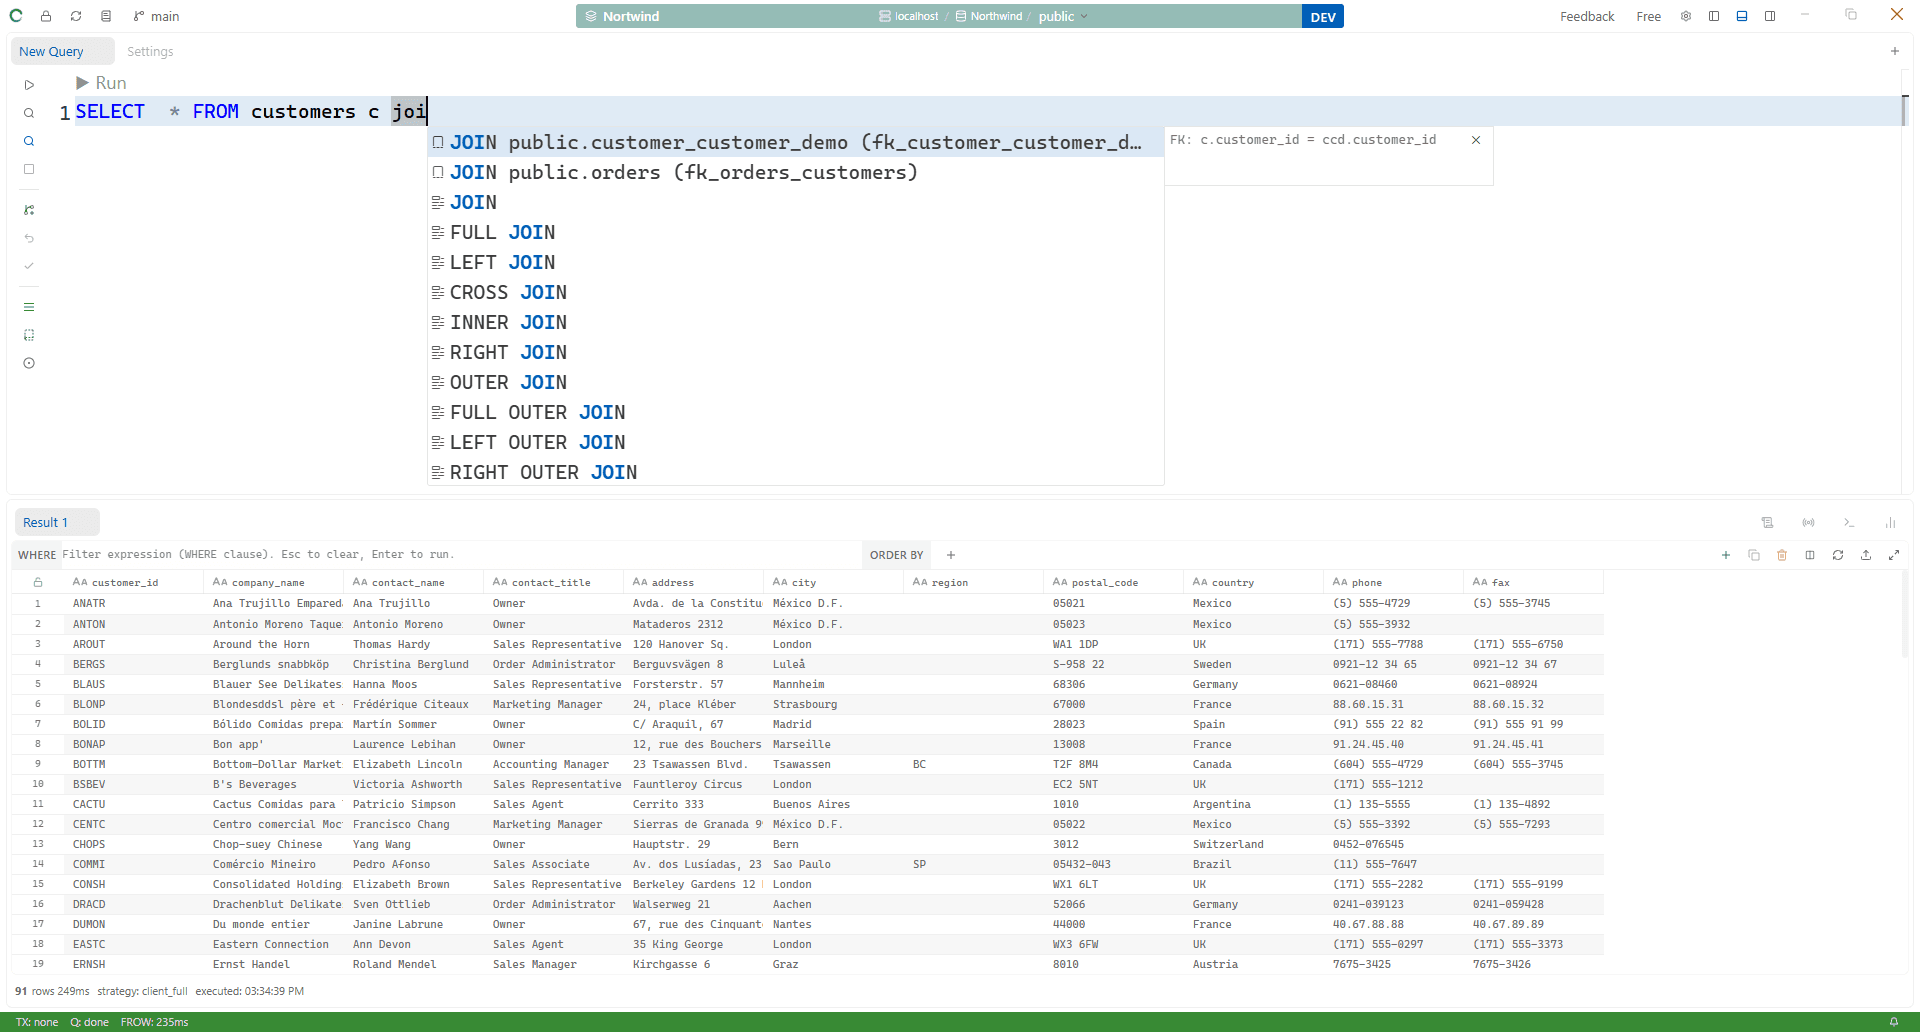
Task: Toggle the bottom panel layout
Action: pos(1742,16)
